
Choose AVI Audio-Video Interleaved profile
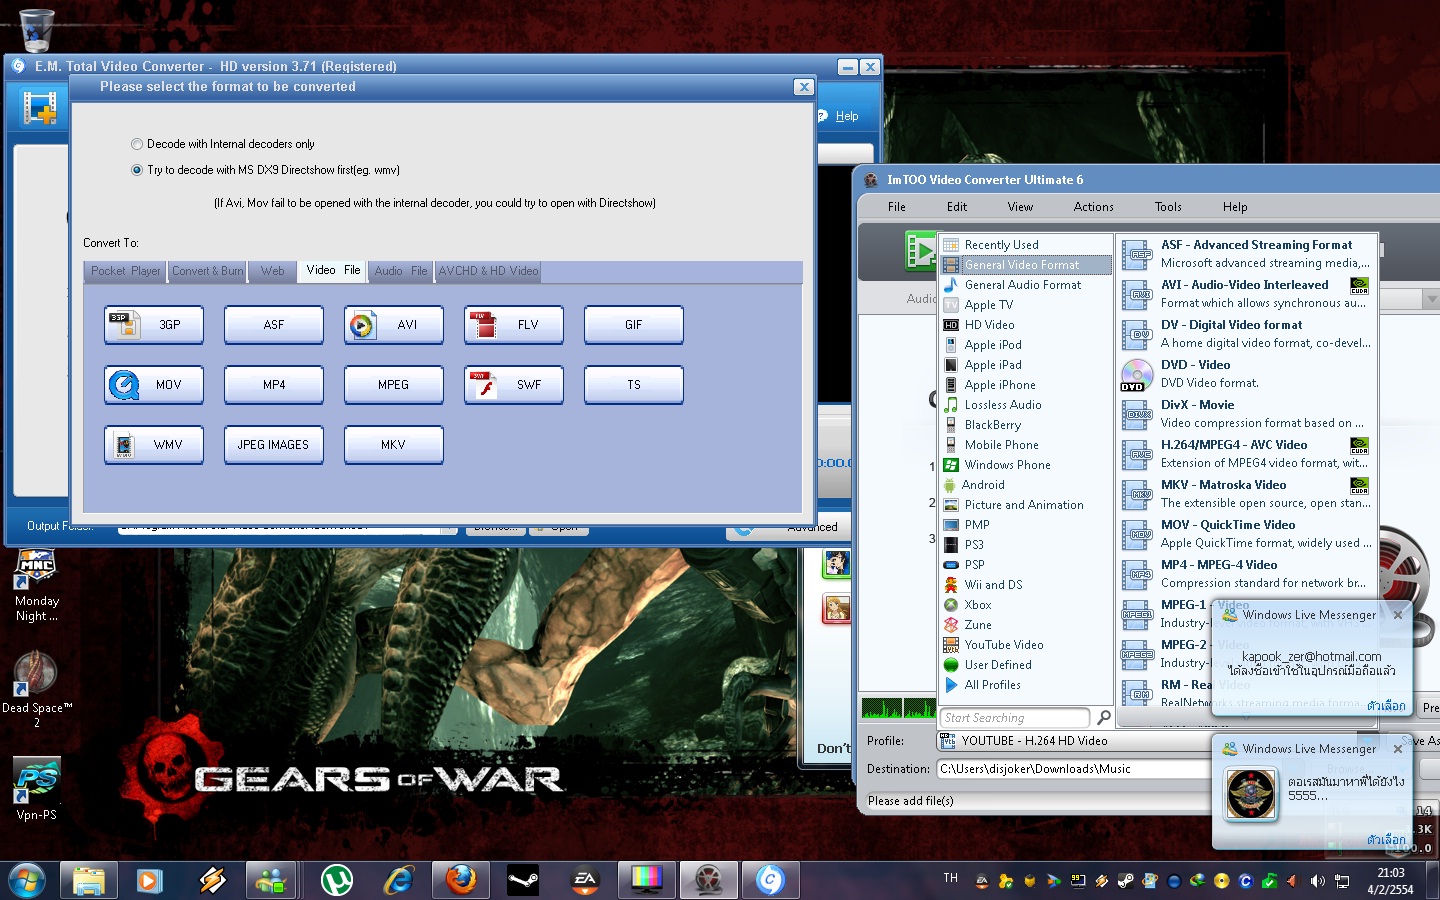[x=1247, y=294]
